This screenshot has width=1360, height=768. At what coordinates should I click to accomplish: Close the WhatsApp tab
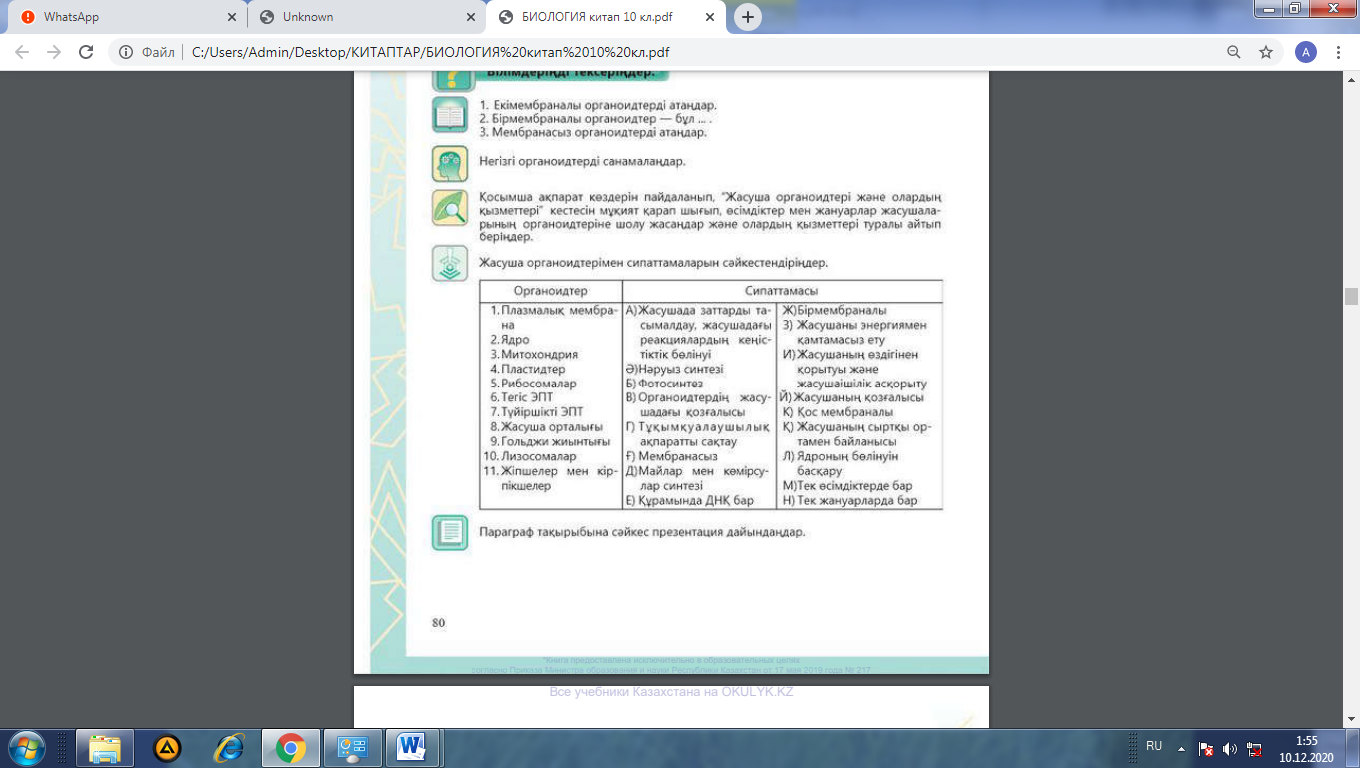coord(232,17)
